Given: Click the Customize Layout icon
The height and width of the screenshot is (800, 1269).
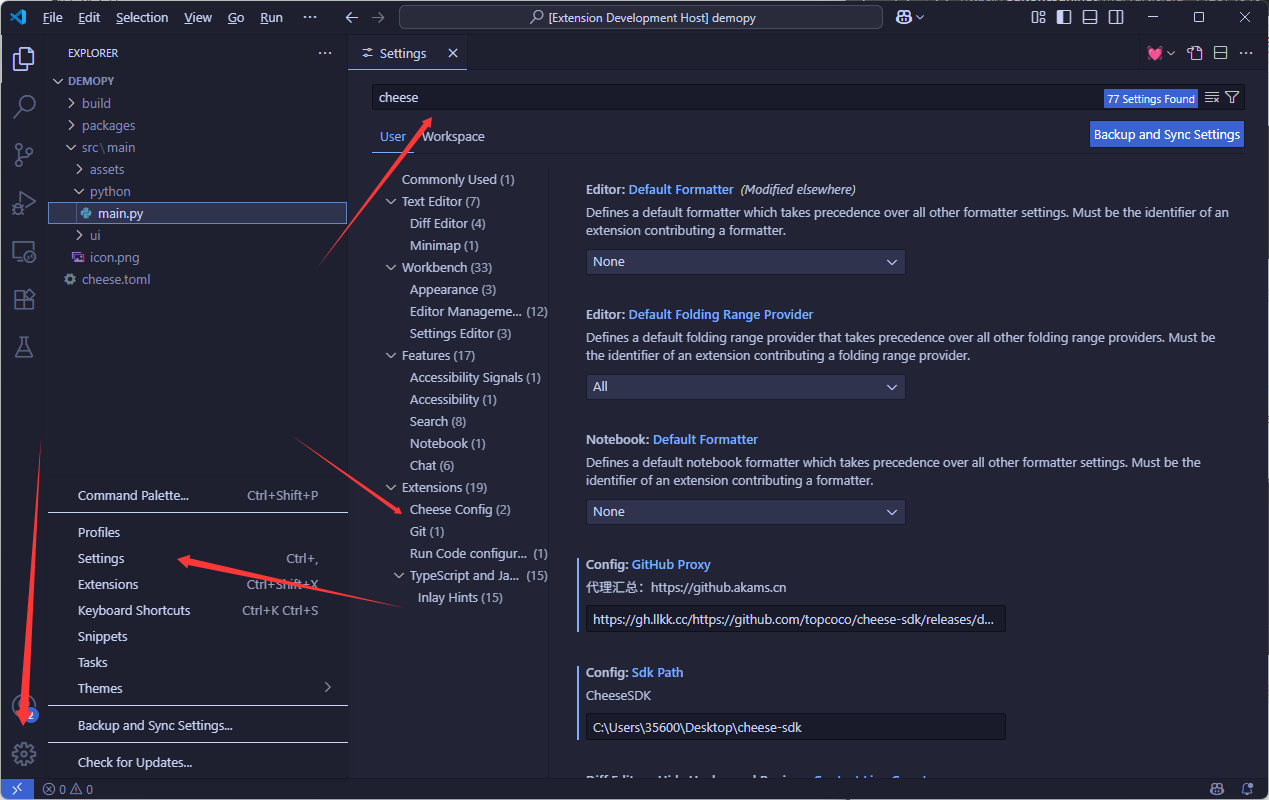Looking at the screenshot, I should point(1038,17).
